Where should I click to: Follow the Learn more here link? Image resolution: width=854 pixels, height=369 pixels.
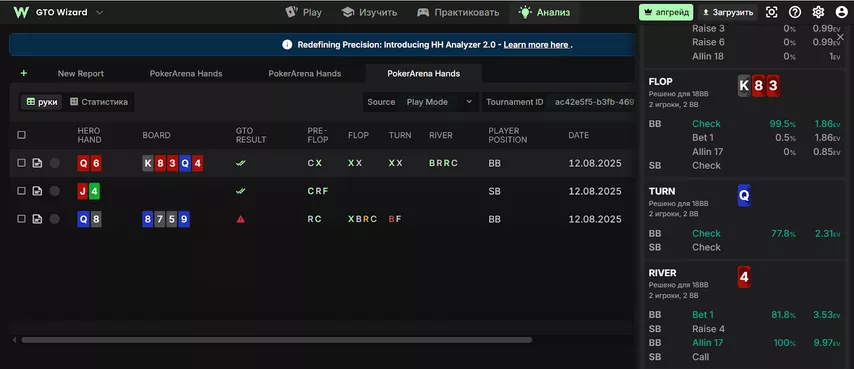tap(536, 45)
